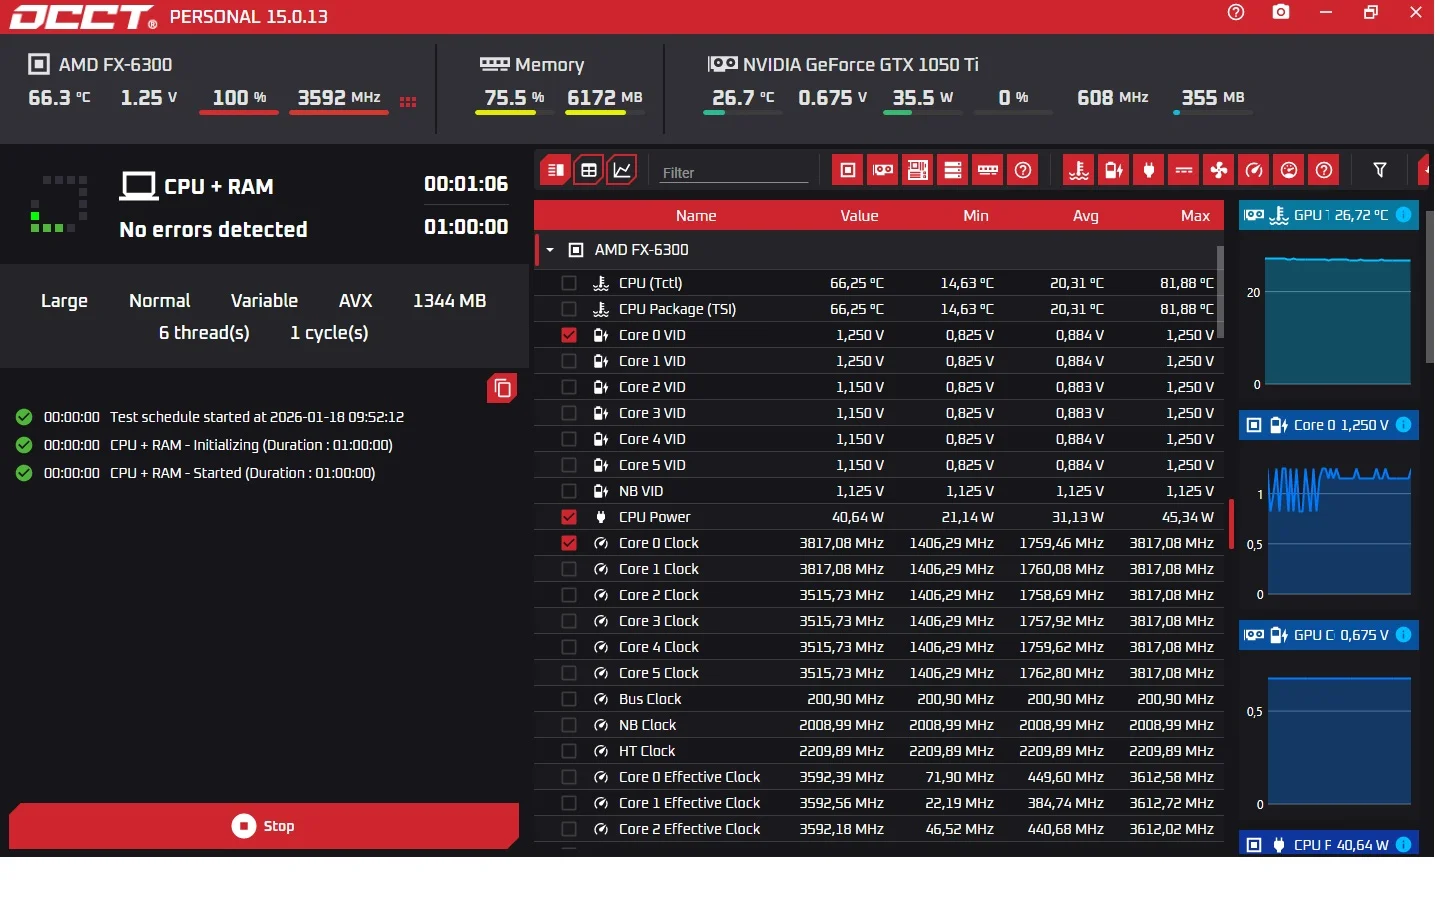Filter sensors by storage drive icon
This screenshot has height=900, width=1440.
(953, 170)
